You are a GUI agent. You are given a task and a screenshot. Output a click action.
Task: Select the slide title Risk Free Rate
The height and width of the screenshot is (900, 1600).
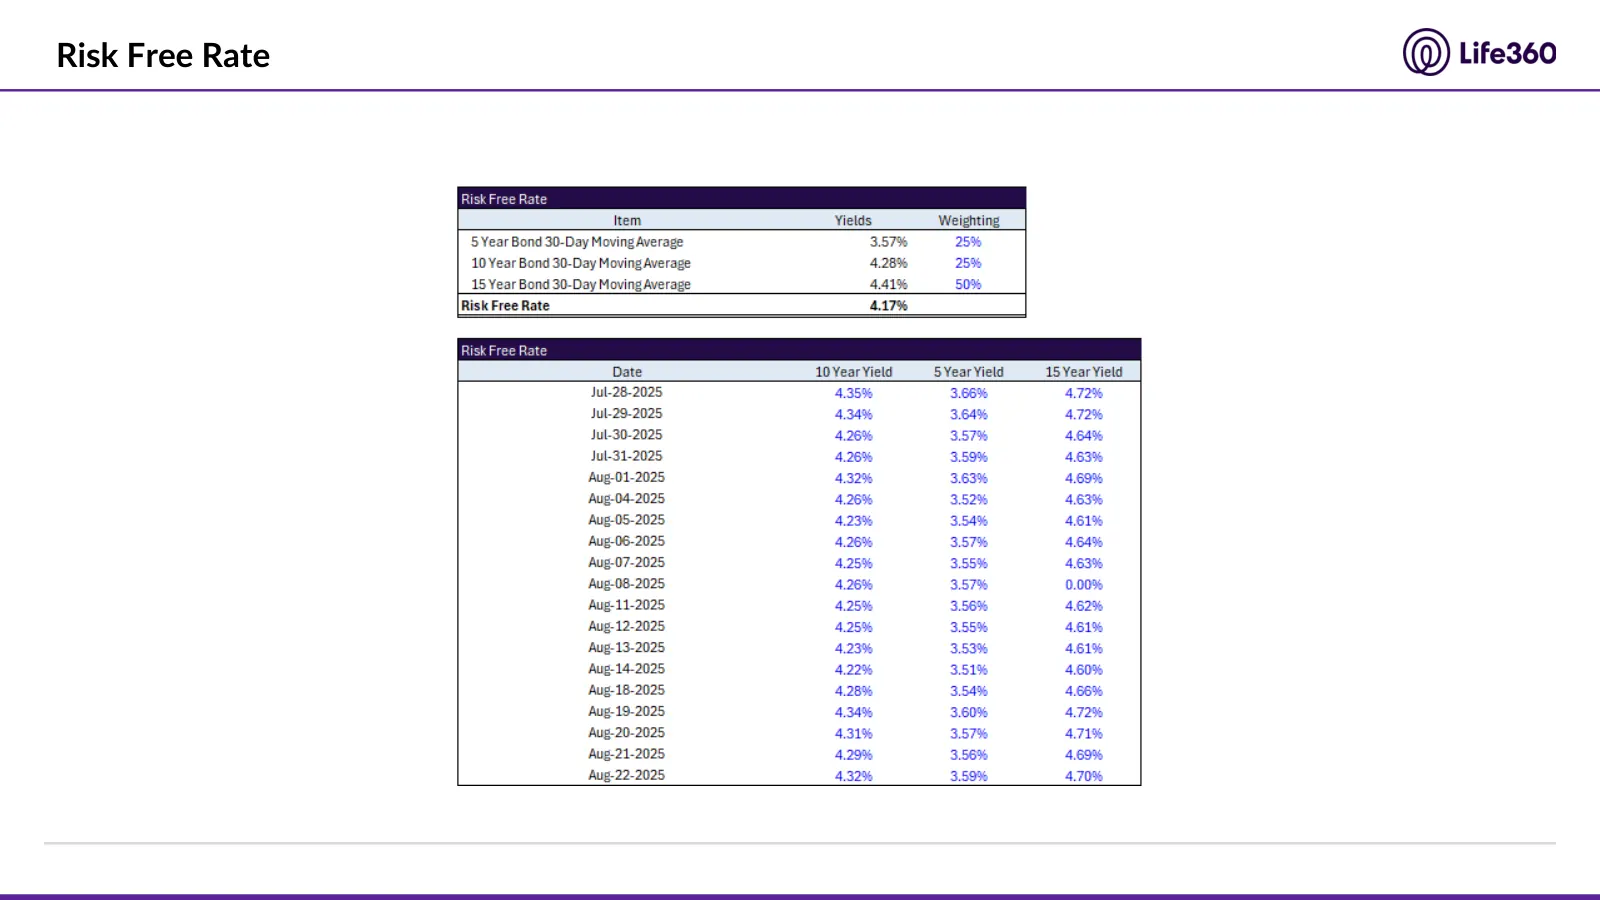[x=163, y=56]
